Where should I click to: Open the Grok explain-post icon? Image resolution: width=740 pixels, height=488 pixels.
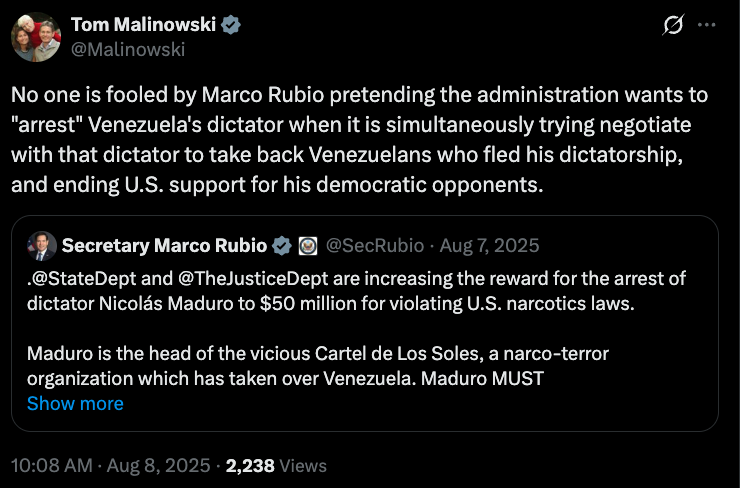(673, 26)
